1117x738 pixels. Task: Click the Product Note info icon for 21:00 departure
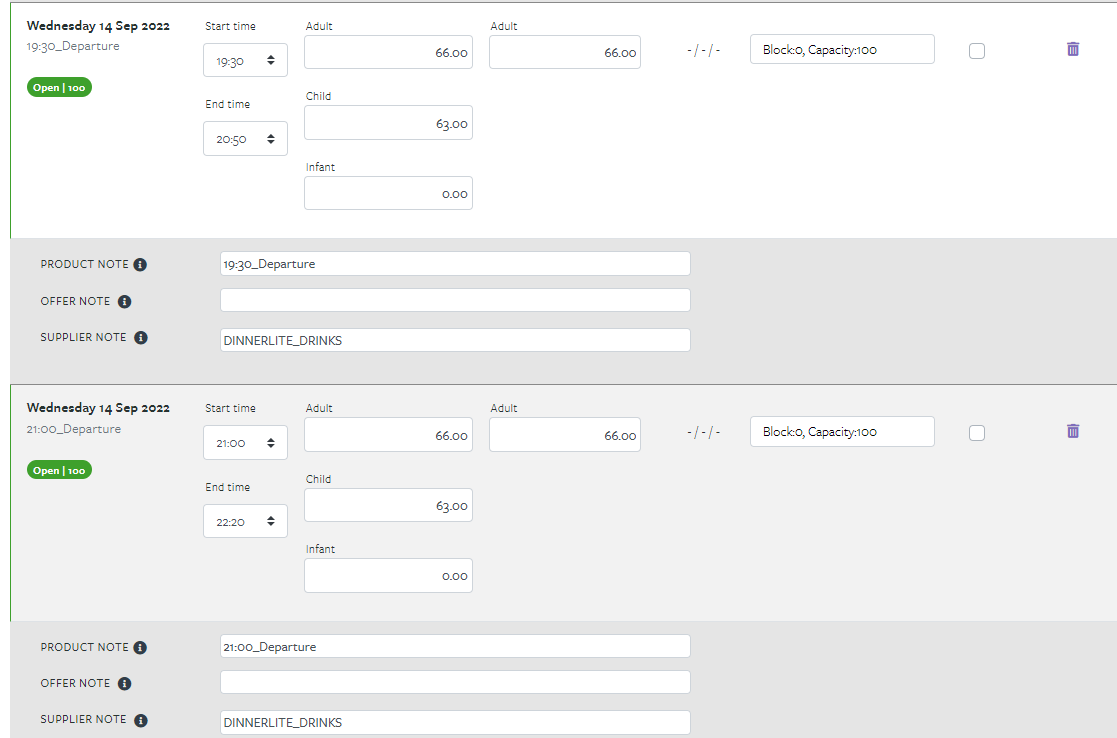(x=140, y=647)
